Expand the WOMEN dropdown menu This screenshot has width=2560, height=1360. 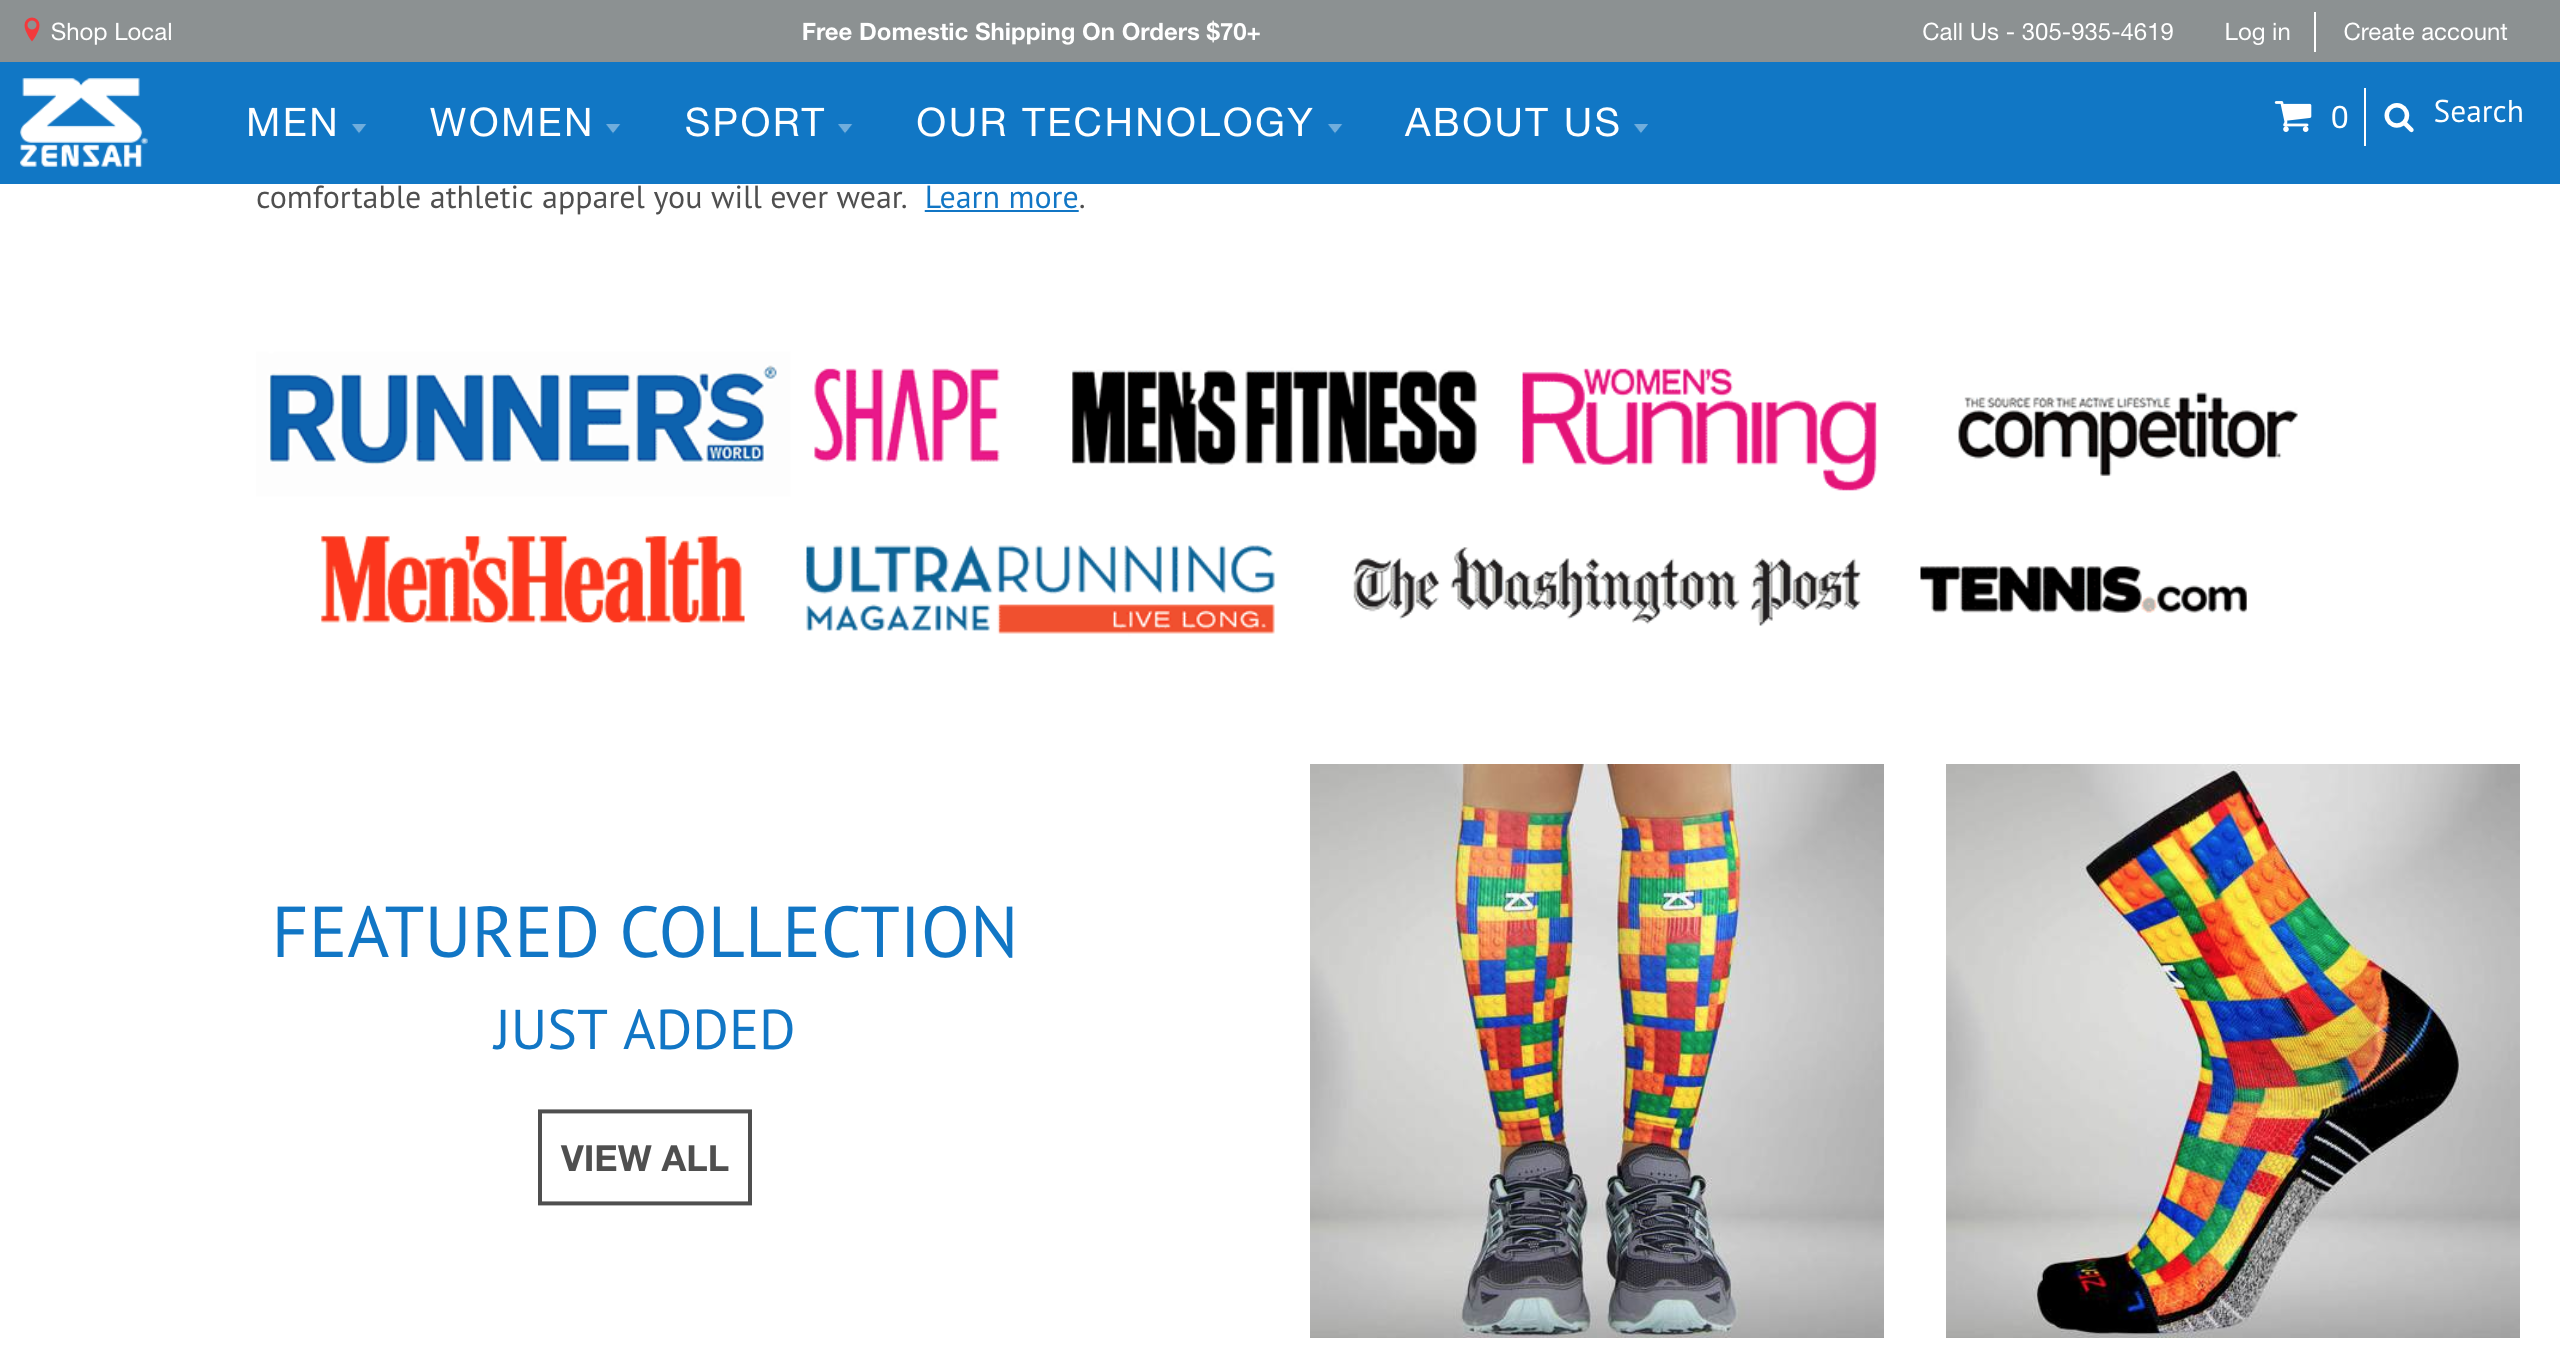pos(524,123)
